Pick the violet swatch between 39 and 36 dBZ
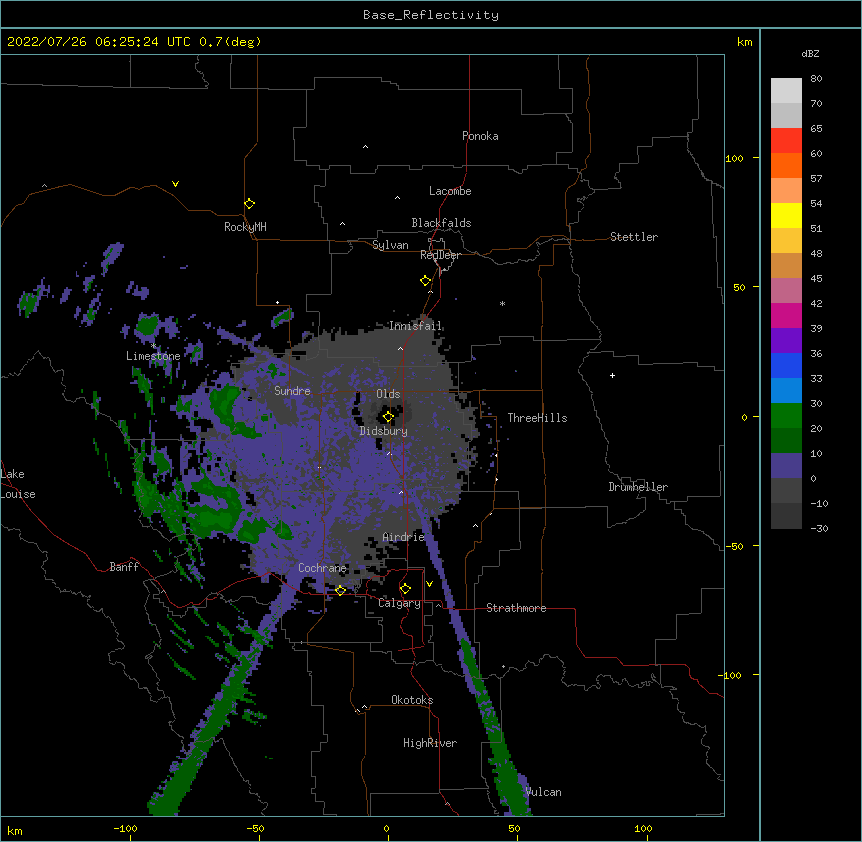The height and width of the screenshot is (842, 862). [x=786, y=341]
